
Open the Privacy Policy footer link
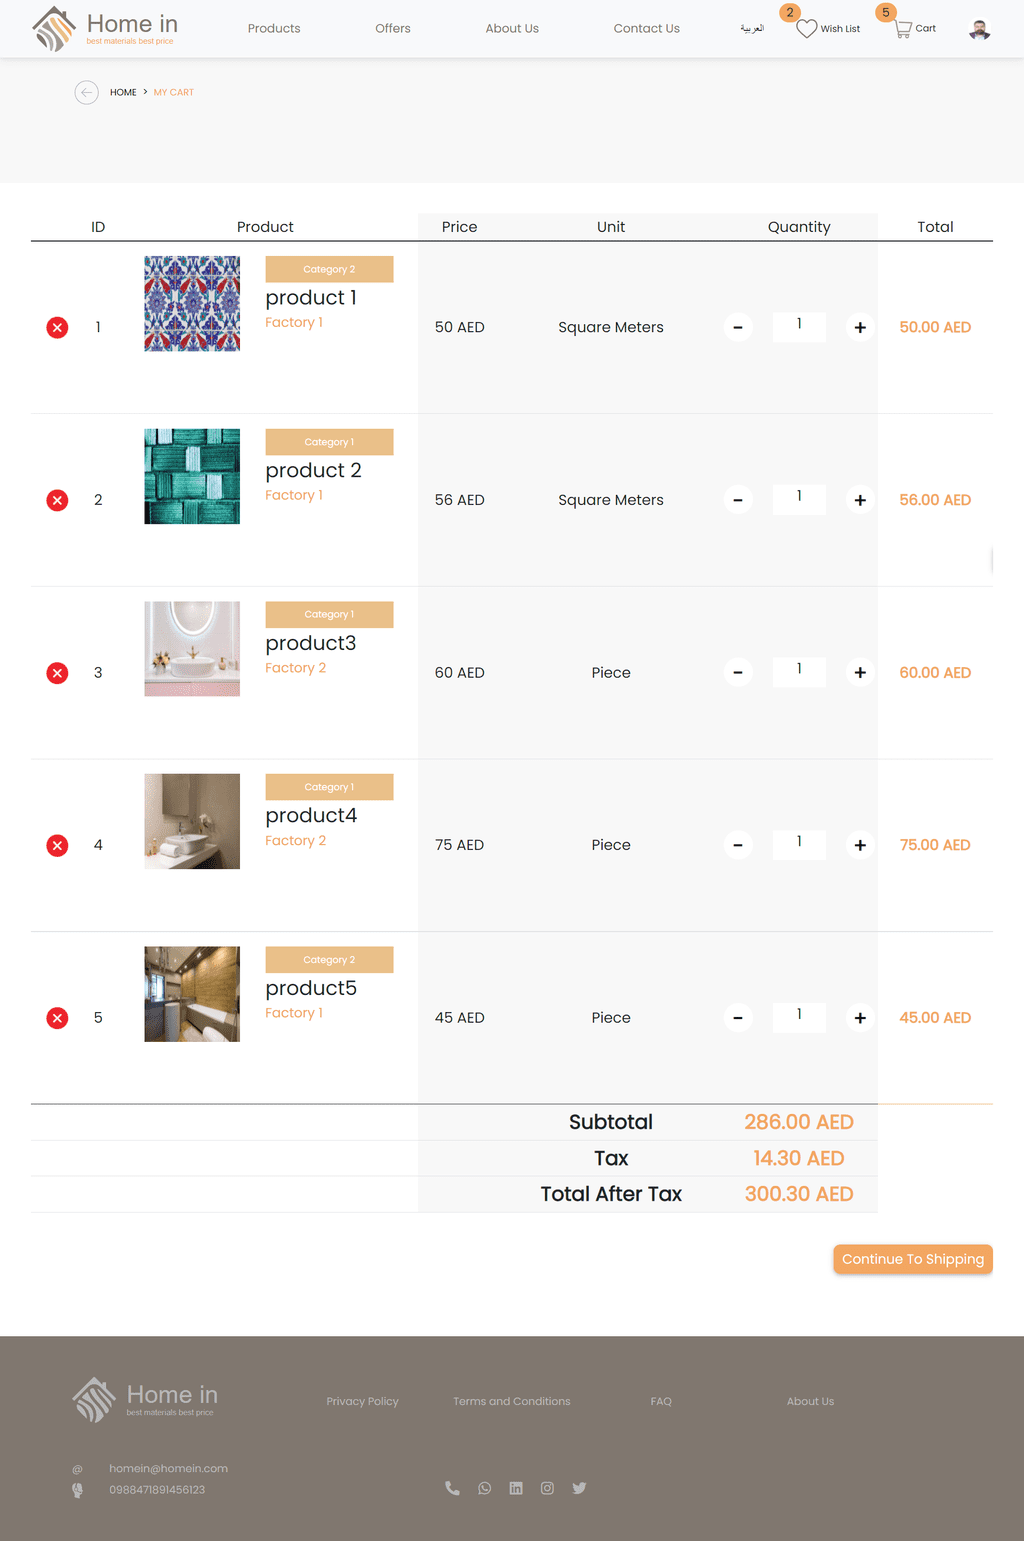tap(362, 1401)
